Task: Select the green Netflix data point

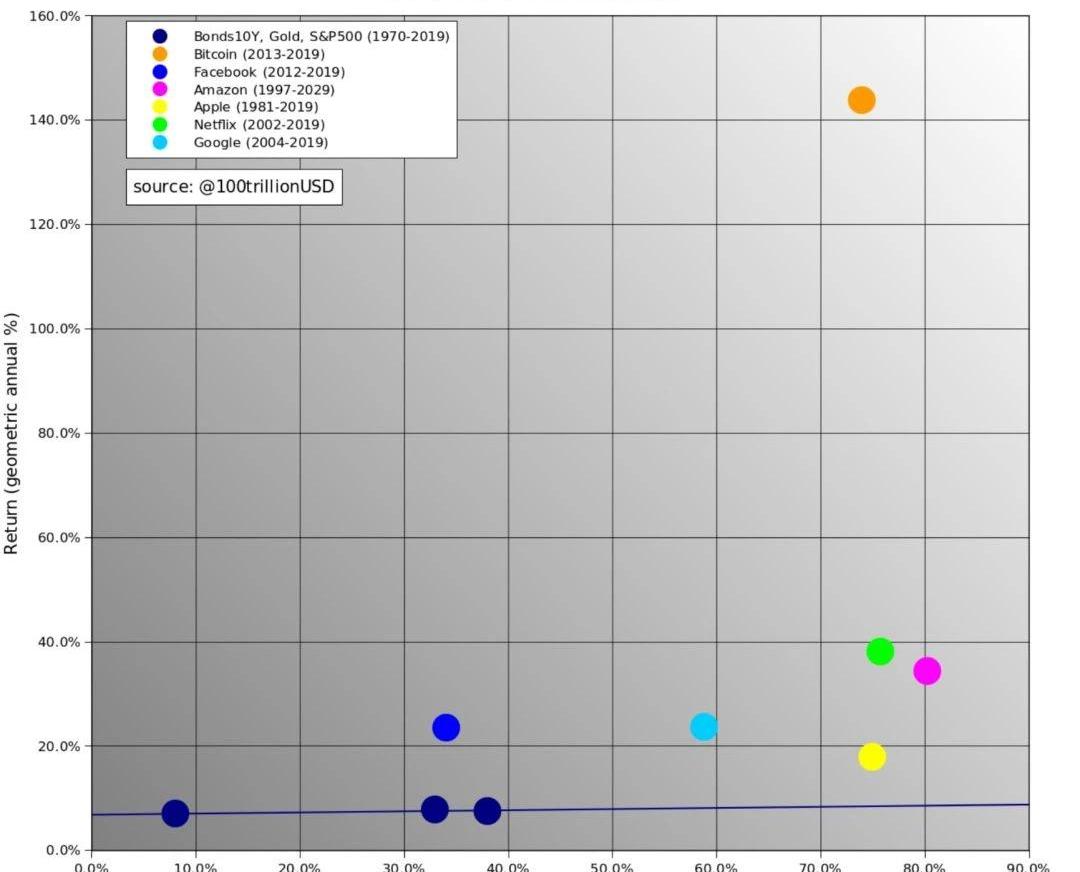Action: (x=880, y=652)
